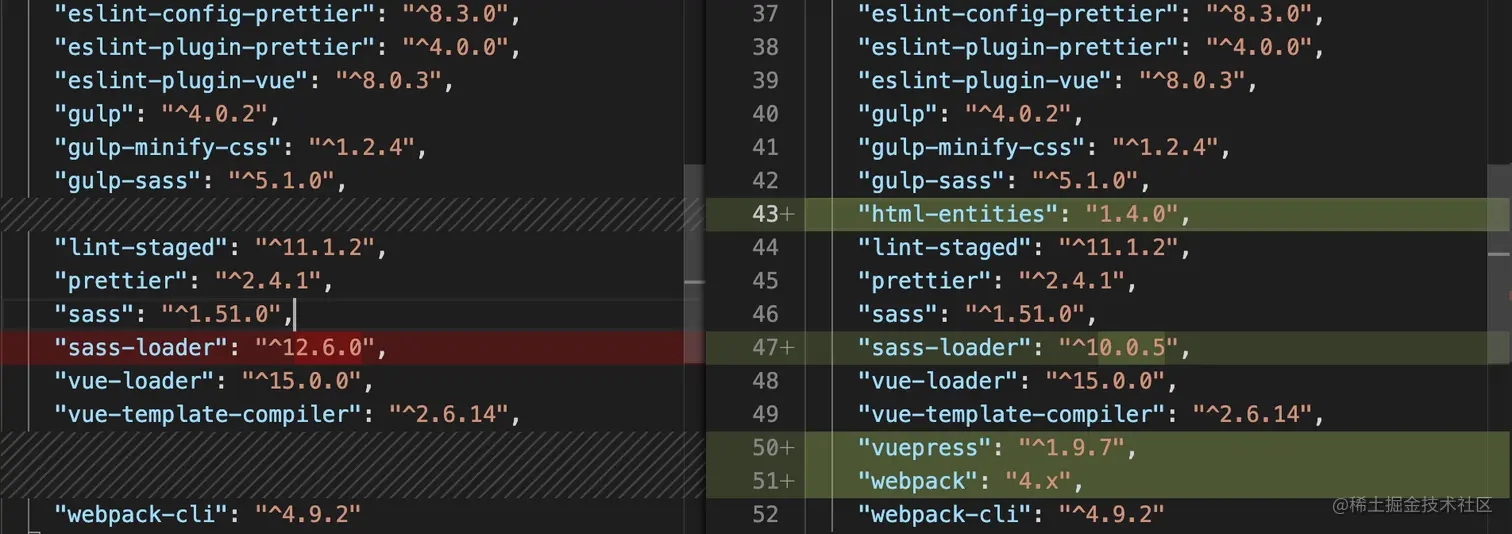
Task: Click line number 48 in the gutter
Action: point(765,381)
